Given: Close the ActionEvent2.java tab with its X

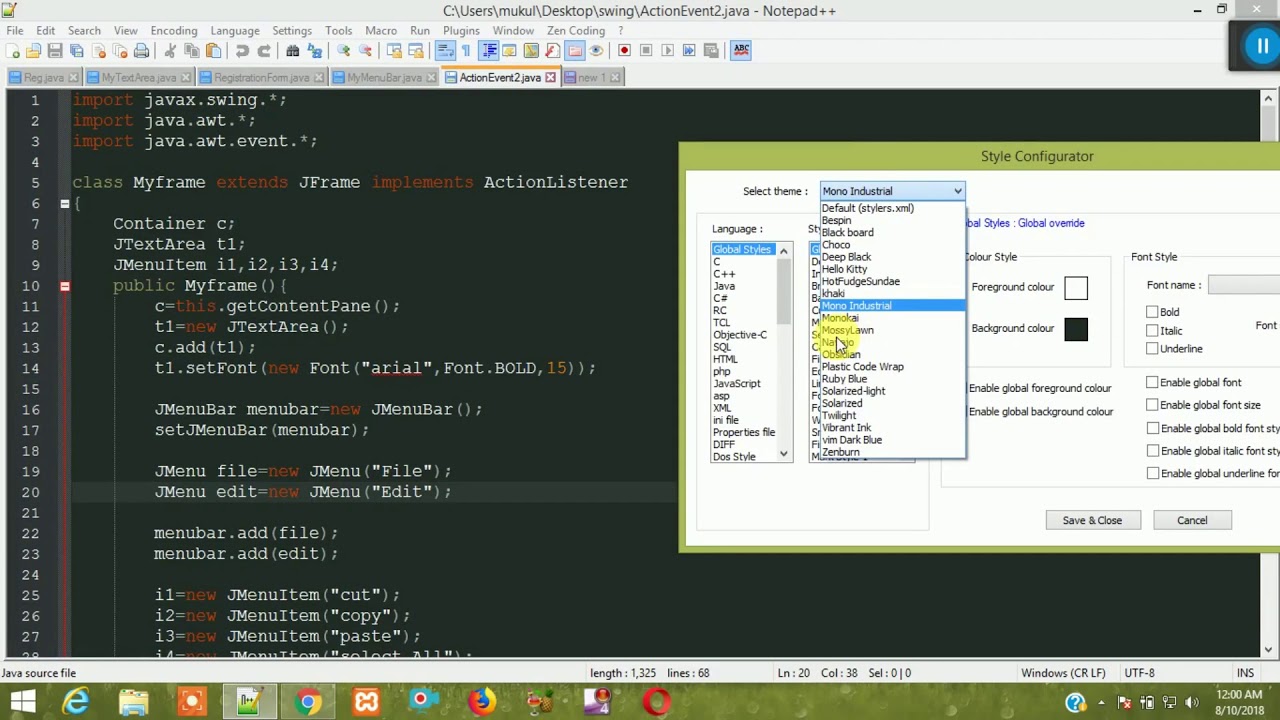Looking at the screenshot, I should [x=550, y=77].
